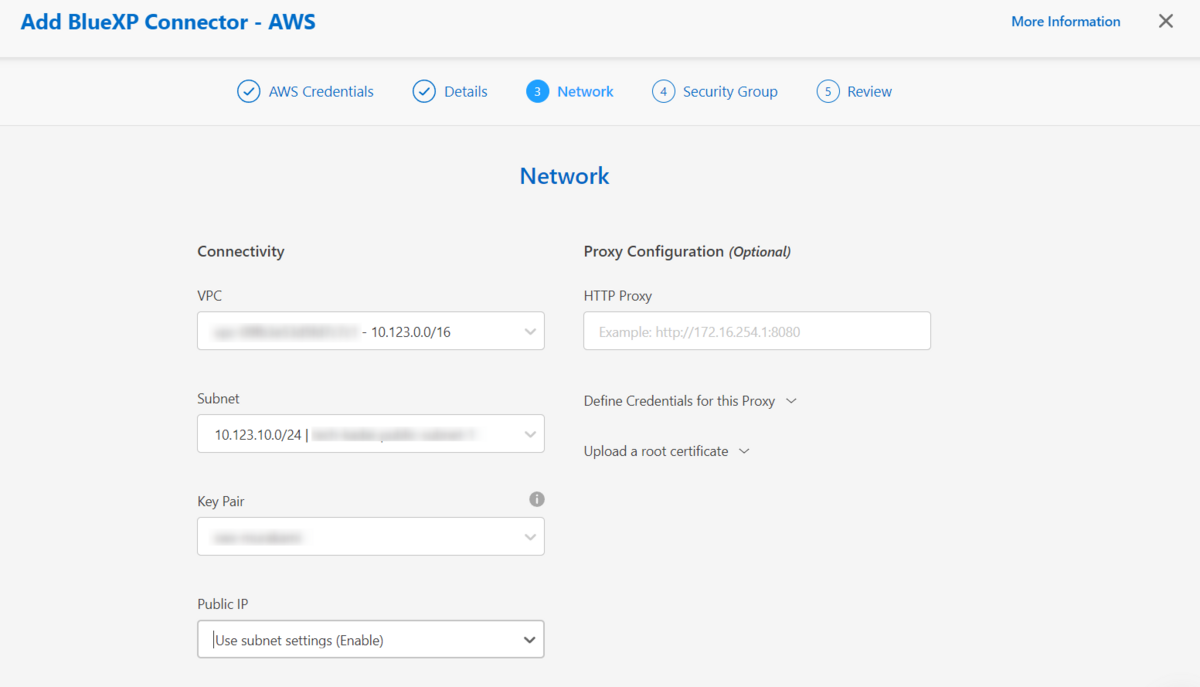
Task: Click the Public IP label
Action: point(222,604)
